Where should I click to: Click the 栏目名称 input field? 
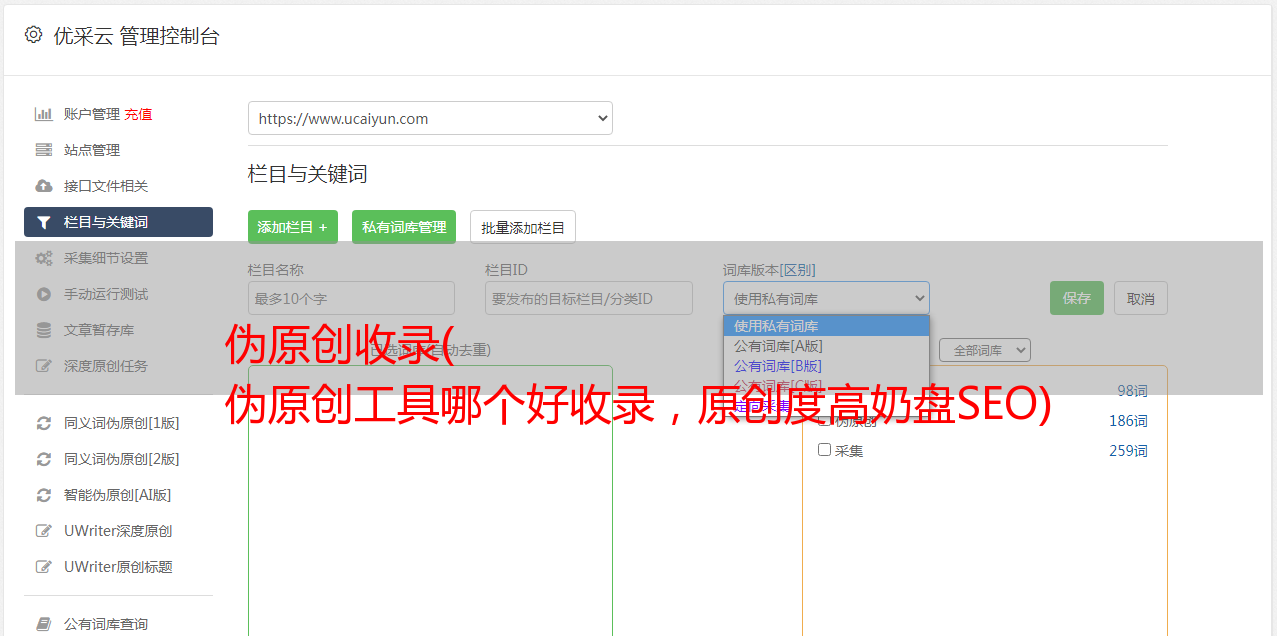(351, 298)
